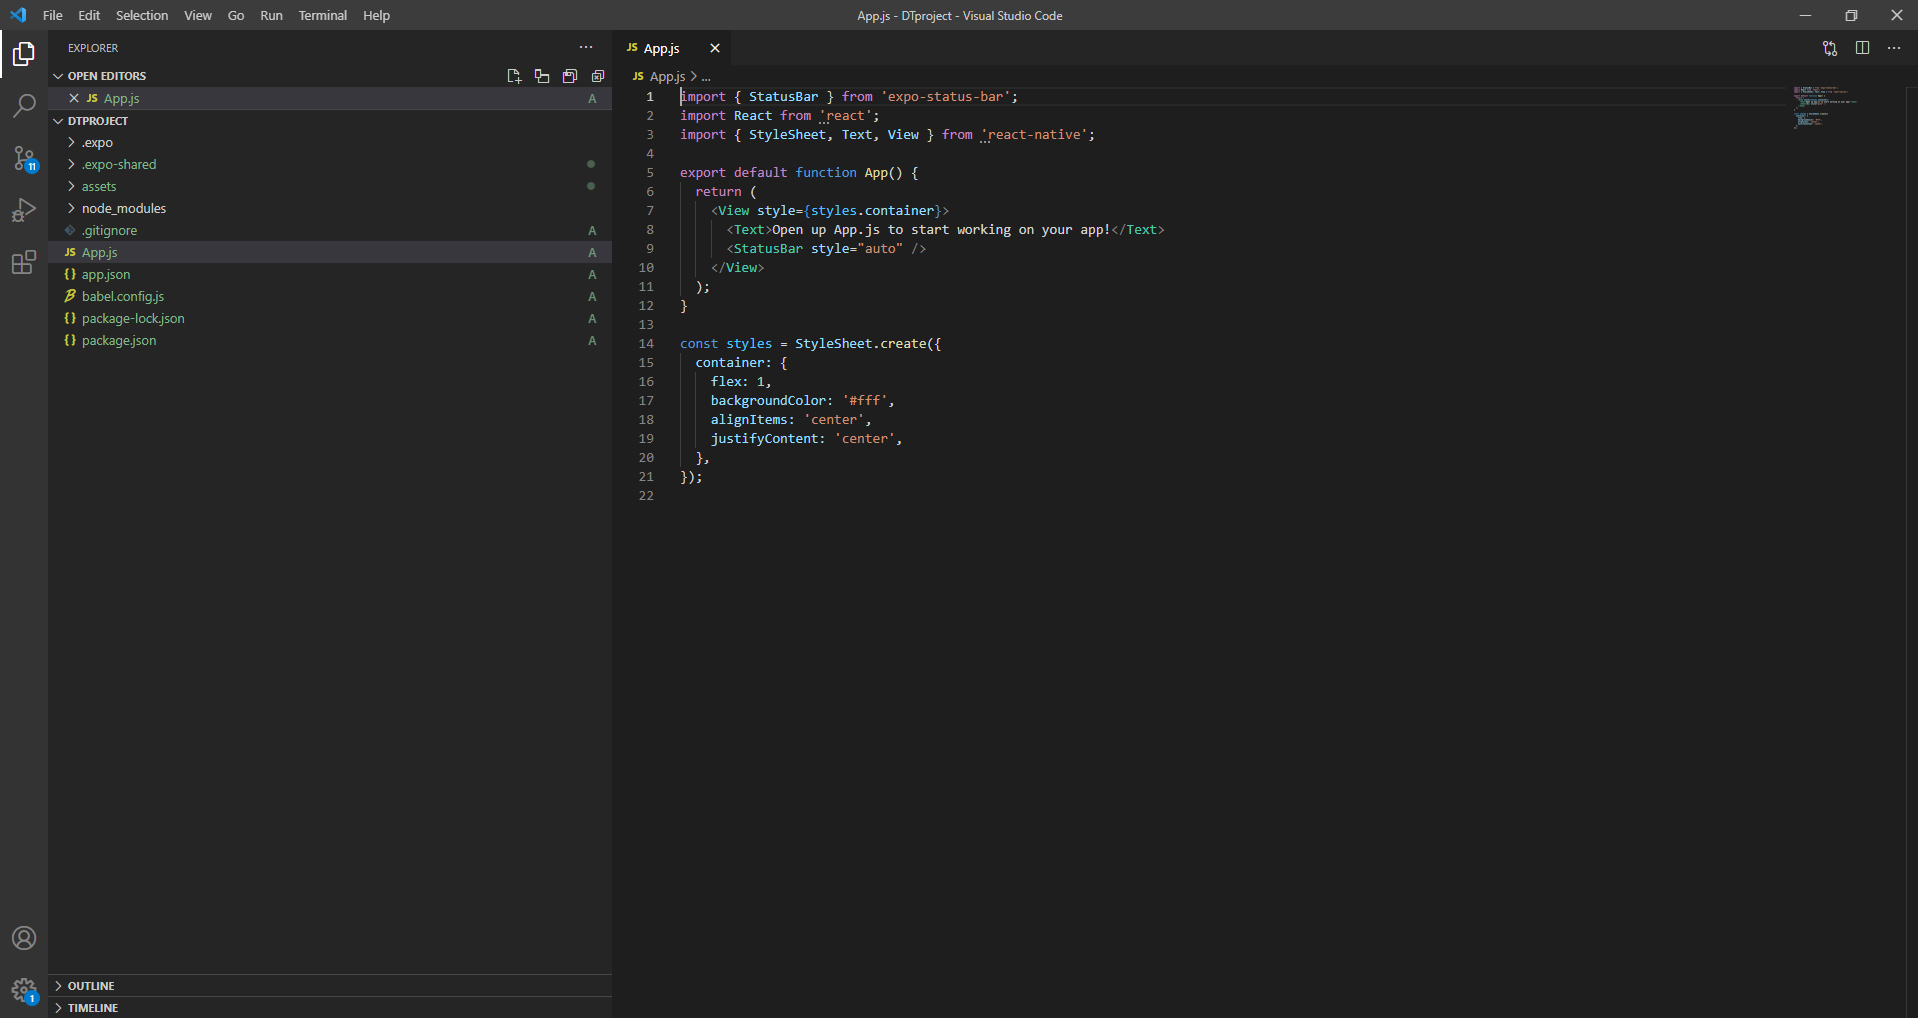Open the editor More Actions menu

1894,48
